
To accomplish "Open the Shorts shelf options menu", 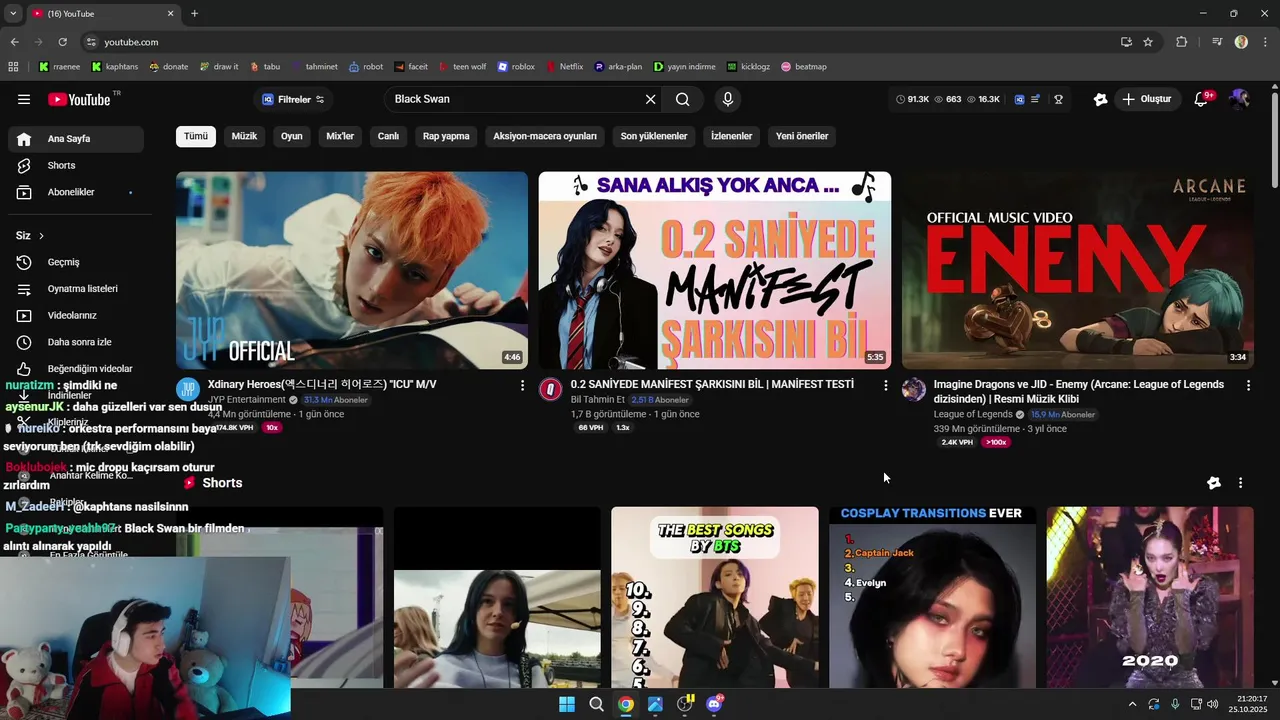I will (1240, 483).
